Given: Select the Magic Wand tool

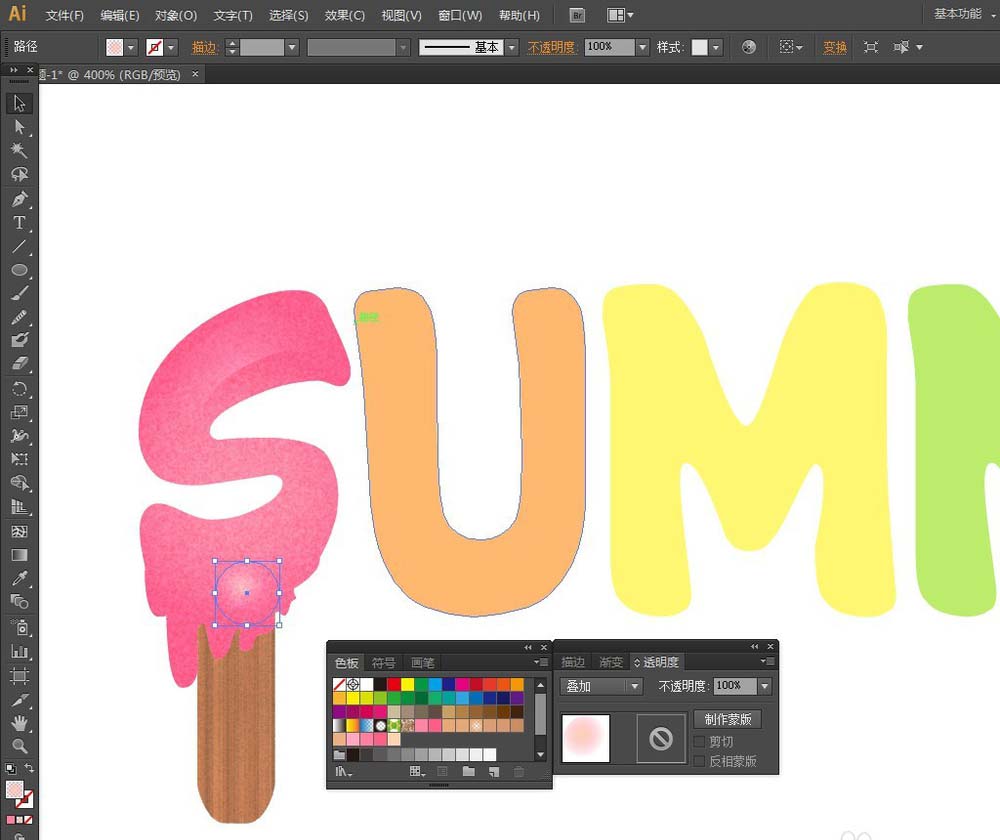Looking at the screenshot, I should [19, 151].
